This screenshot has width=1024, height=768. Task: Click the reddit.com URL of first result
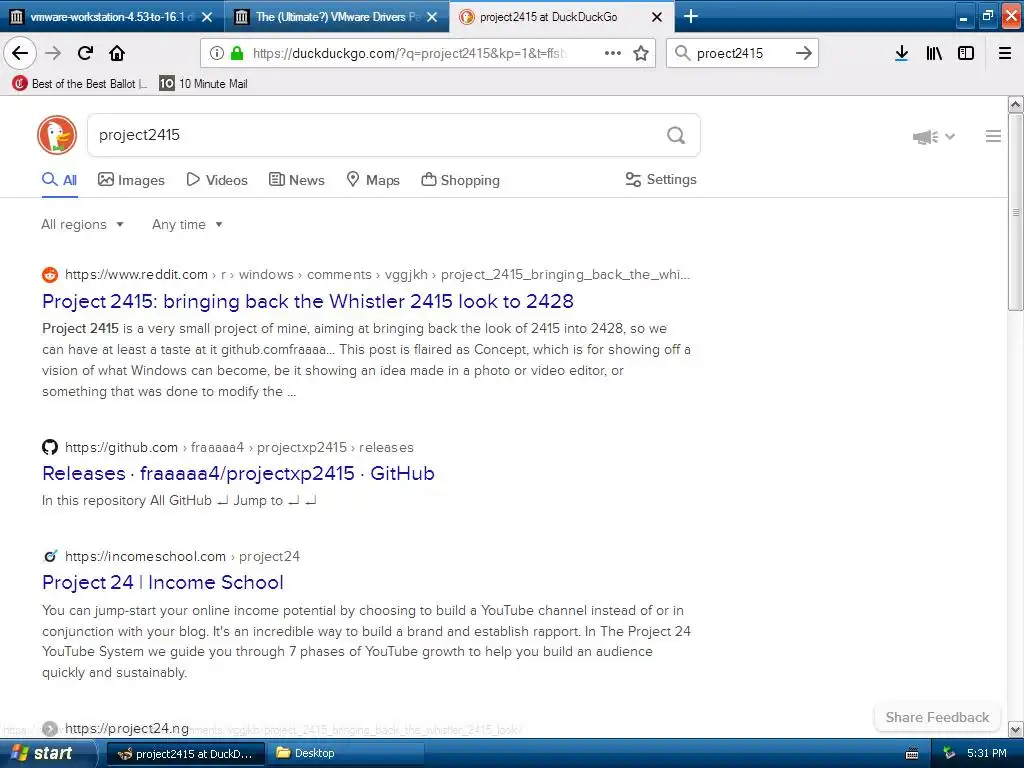tap(377, 274)
